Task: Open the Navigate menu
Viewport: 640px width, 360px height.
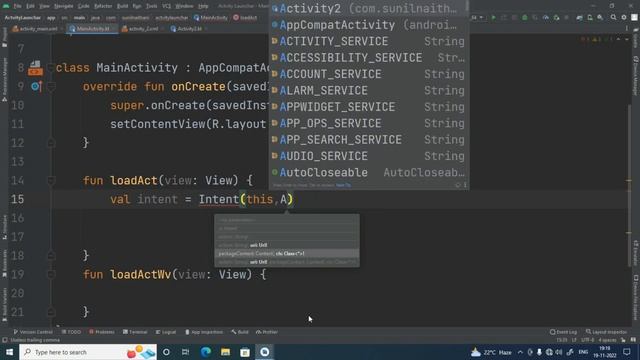Action: point(64,6)
